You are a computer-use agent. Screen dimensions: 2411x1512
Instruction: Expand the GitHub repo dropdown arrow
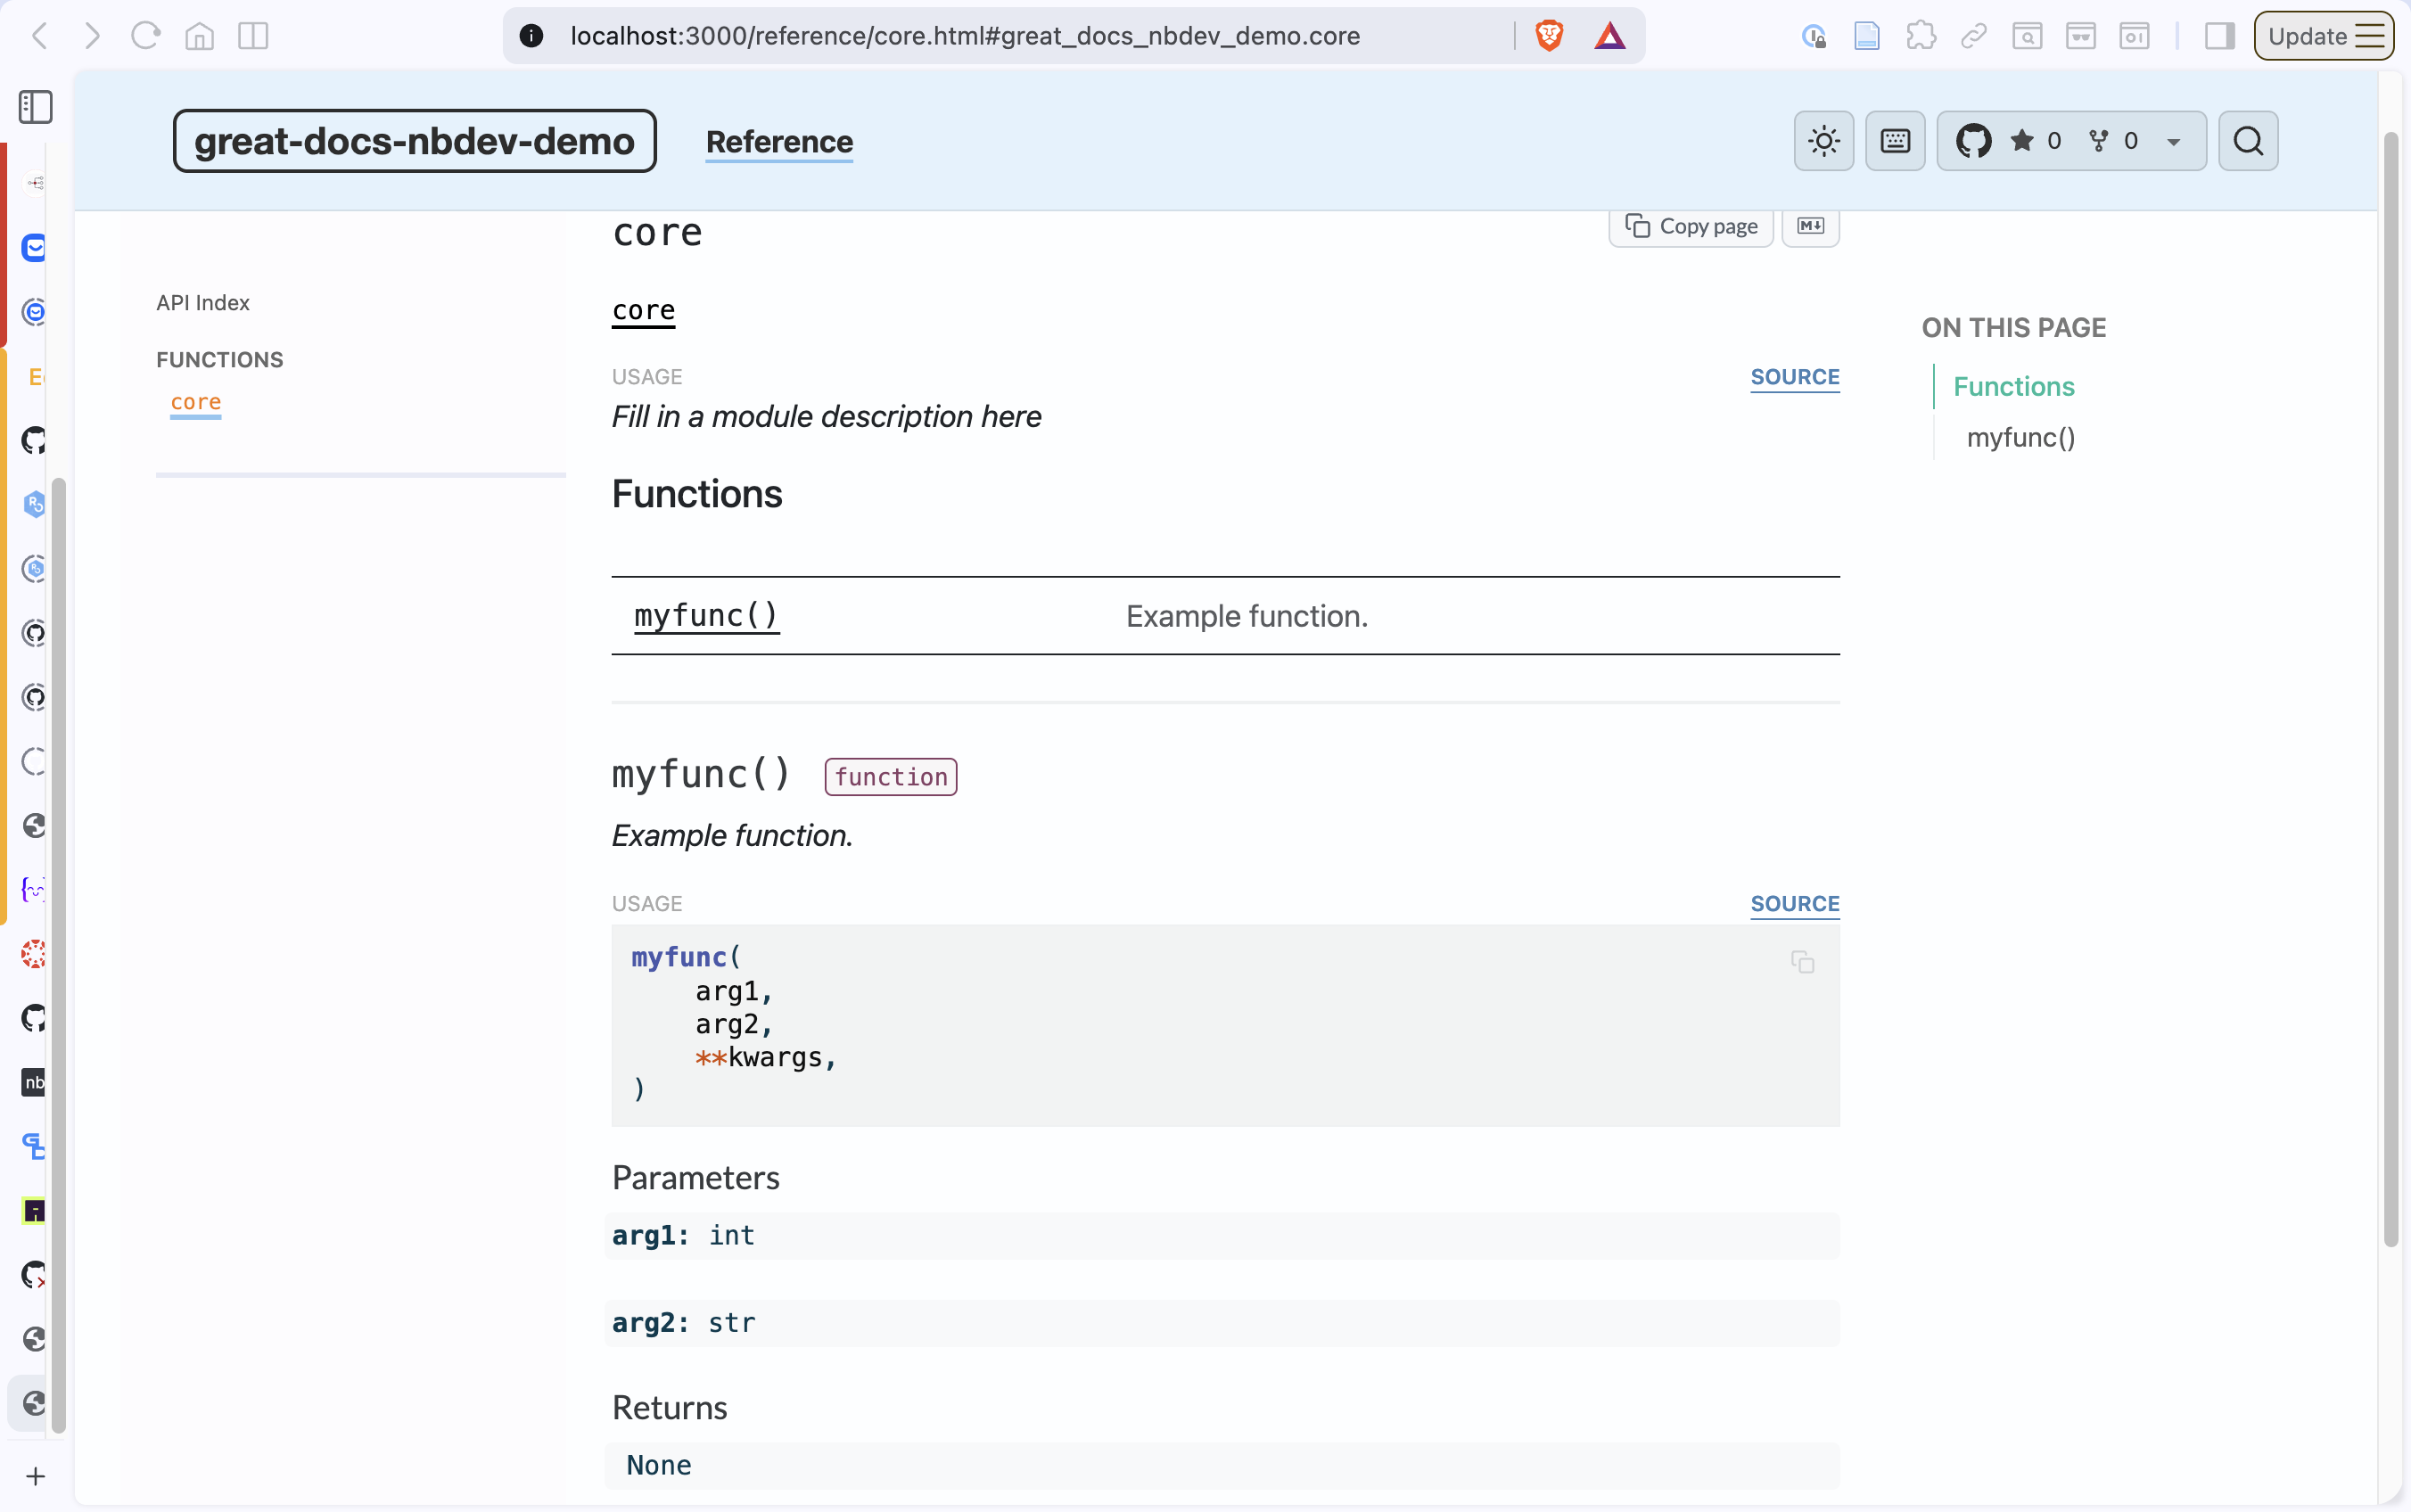[x=2173, y=142]
